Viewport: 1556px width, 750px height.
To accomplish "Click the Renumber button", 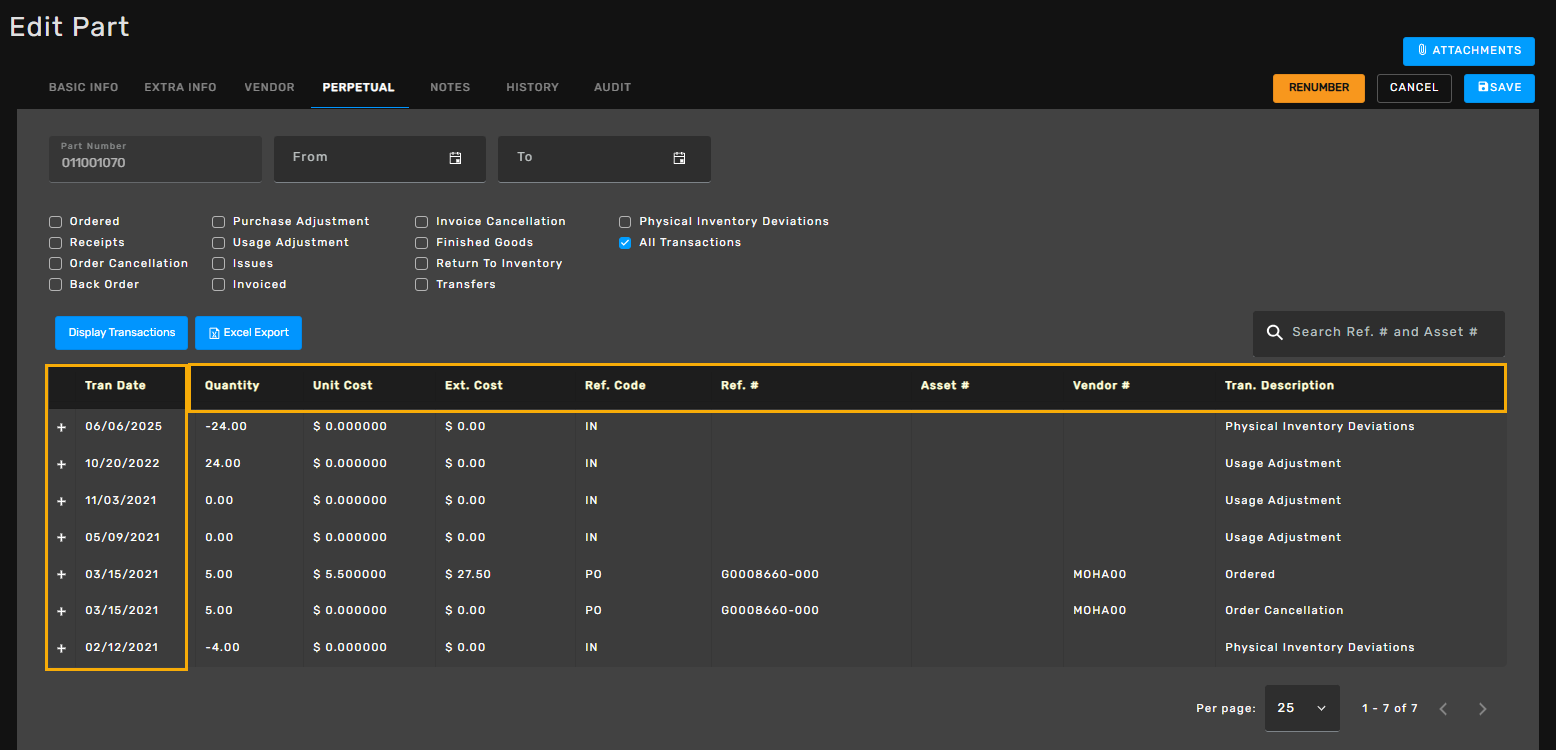I will pyautogui.click(x=1319, y=88).
